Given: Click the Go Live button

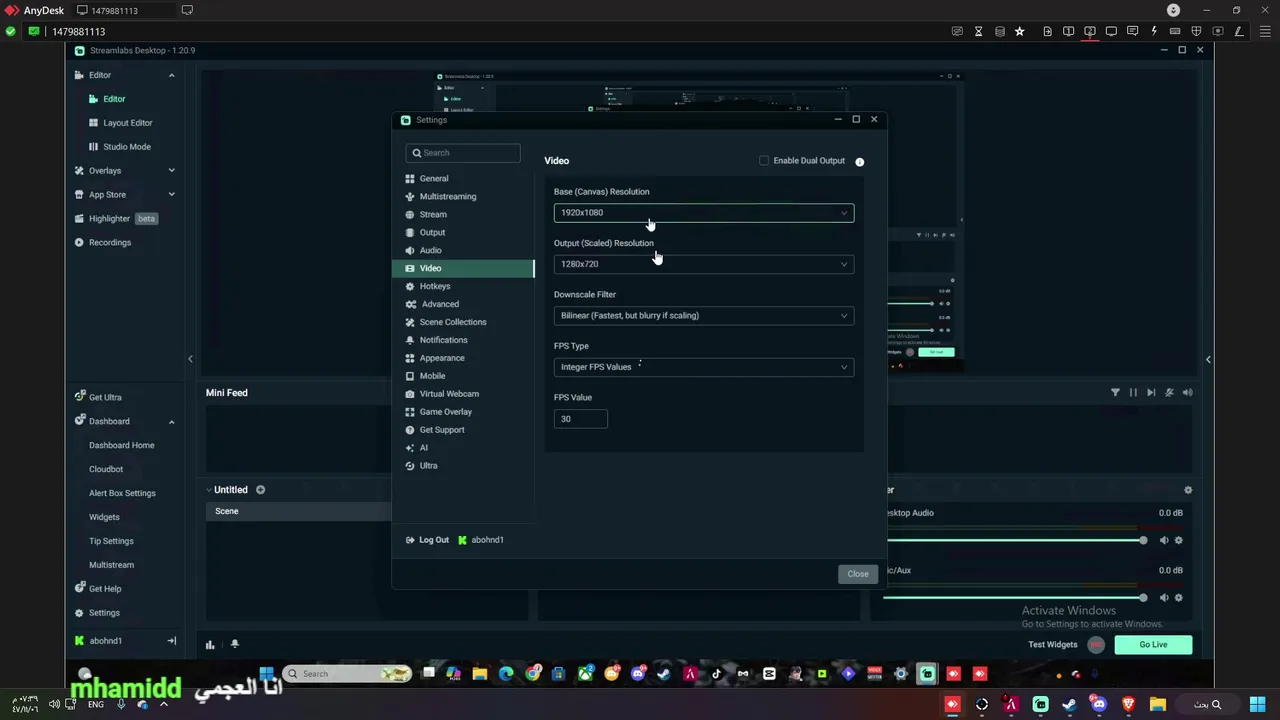Looking at the screenshot, I should tap(1153, 645).
